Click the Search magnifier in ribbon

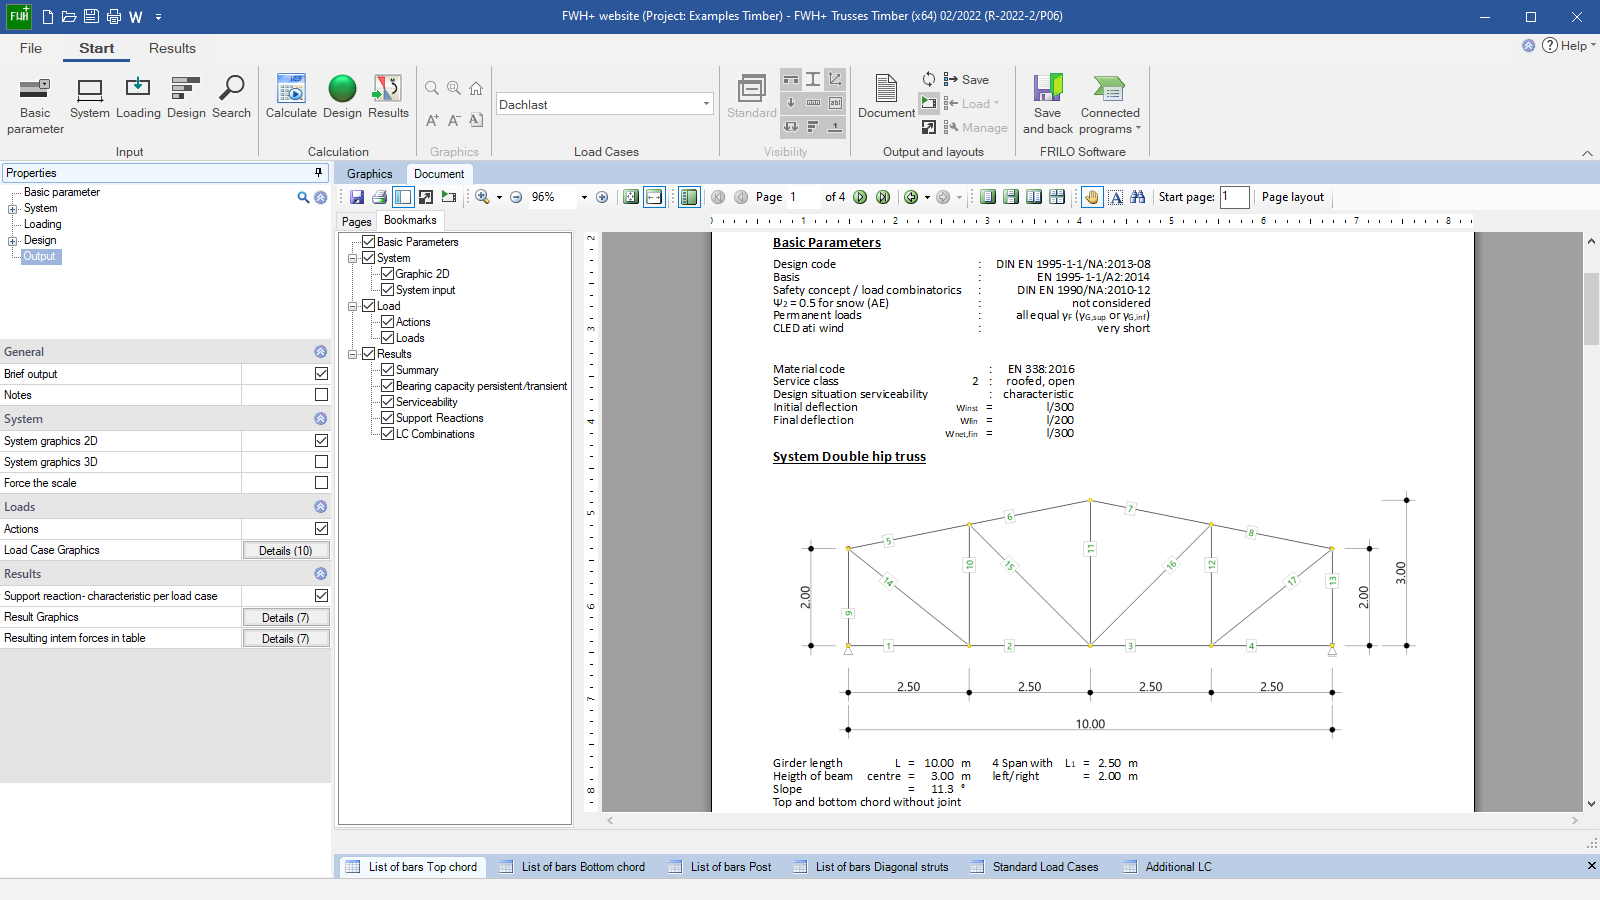231,97
